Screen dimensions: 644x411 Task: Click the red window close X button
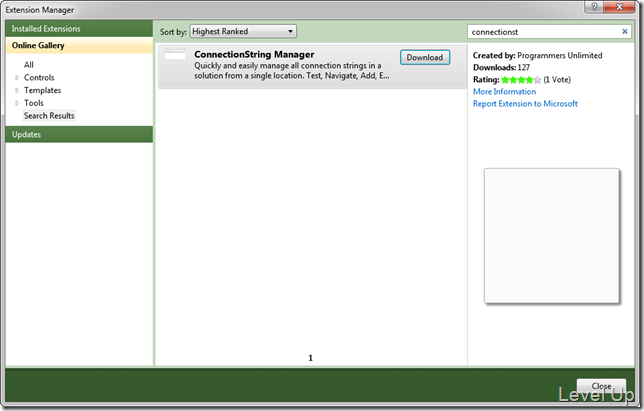click(620, 7)
